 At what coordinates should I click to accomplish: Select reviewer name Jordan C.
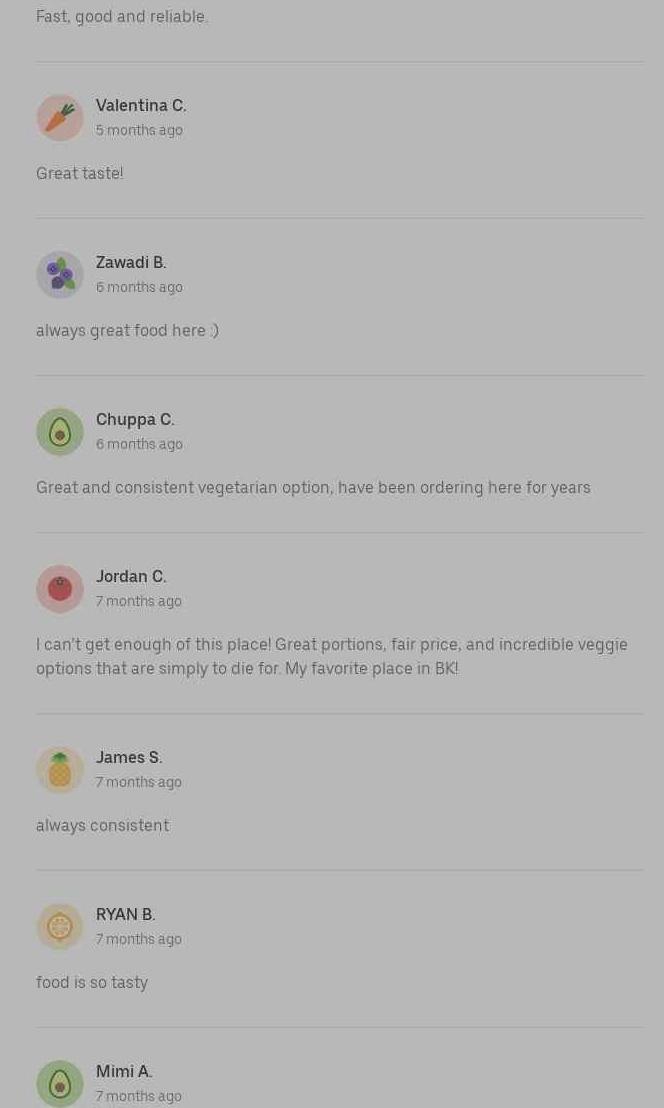[131, 577]
